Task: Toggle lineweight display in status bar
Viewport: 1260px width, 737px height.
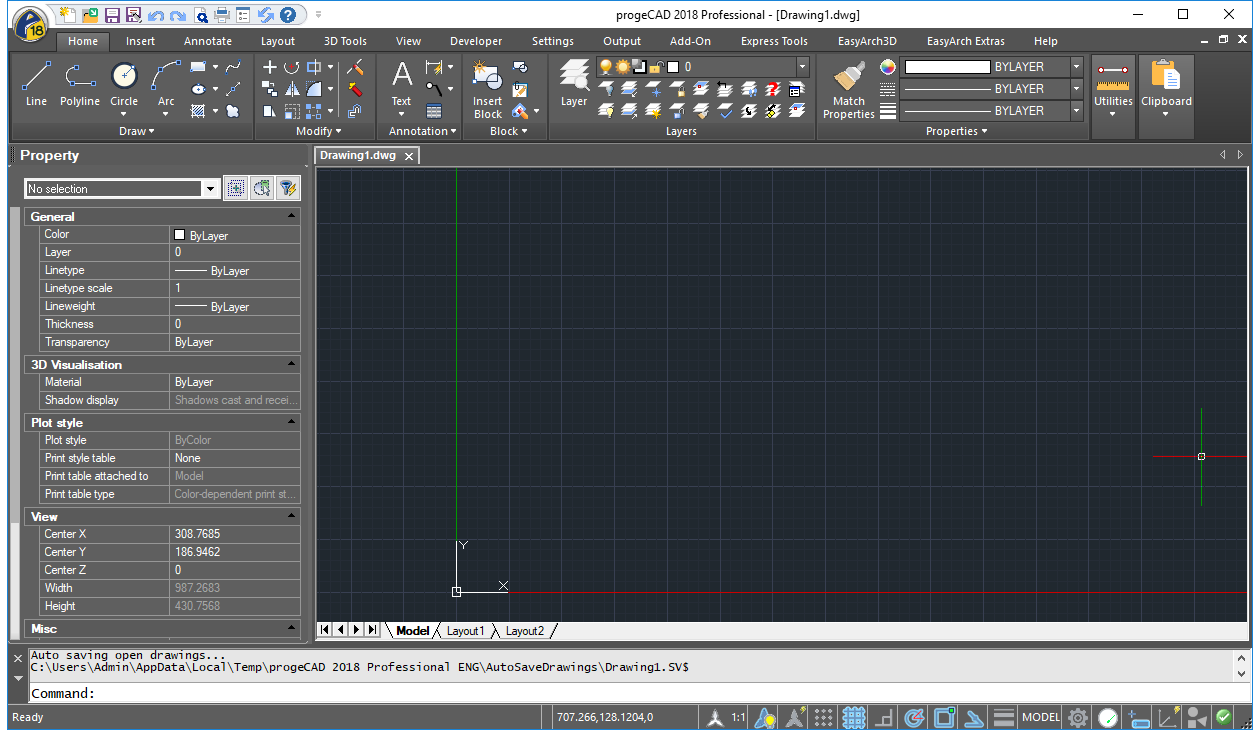Action: pos(1004,717)
